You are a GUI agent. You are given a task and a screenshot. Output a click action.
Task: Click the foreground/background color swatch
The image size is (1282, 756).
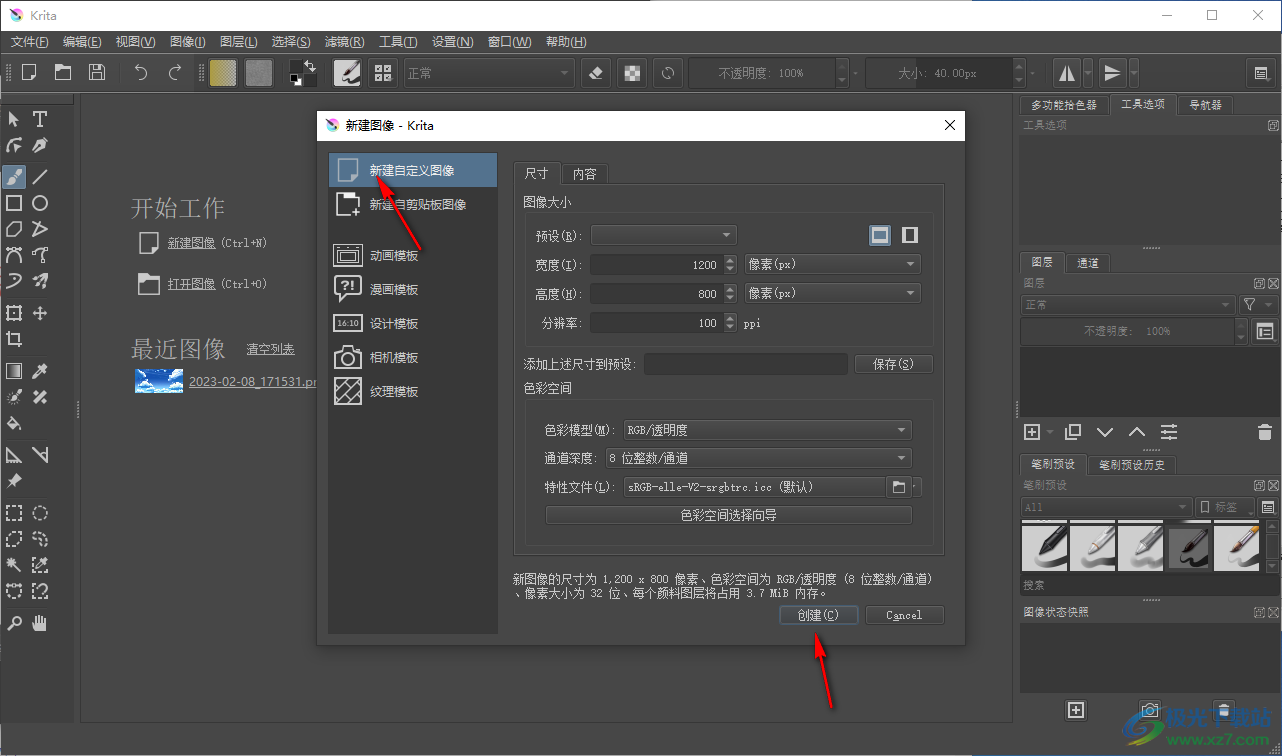point(302,72)
